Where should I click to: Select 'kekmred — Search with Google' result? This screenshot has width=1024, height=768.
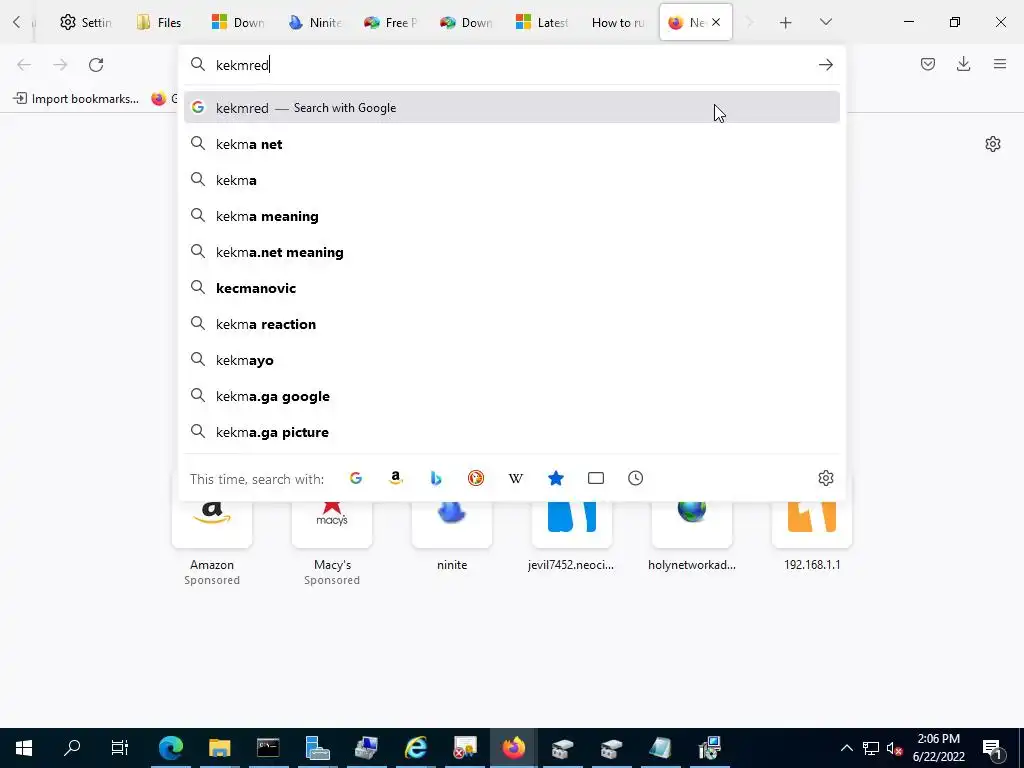tap(511, 108)
